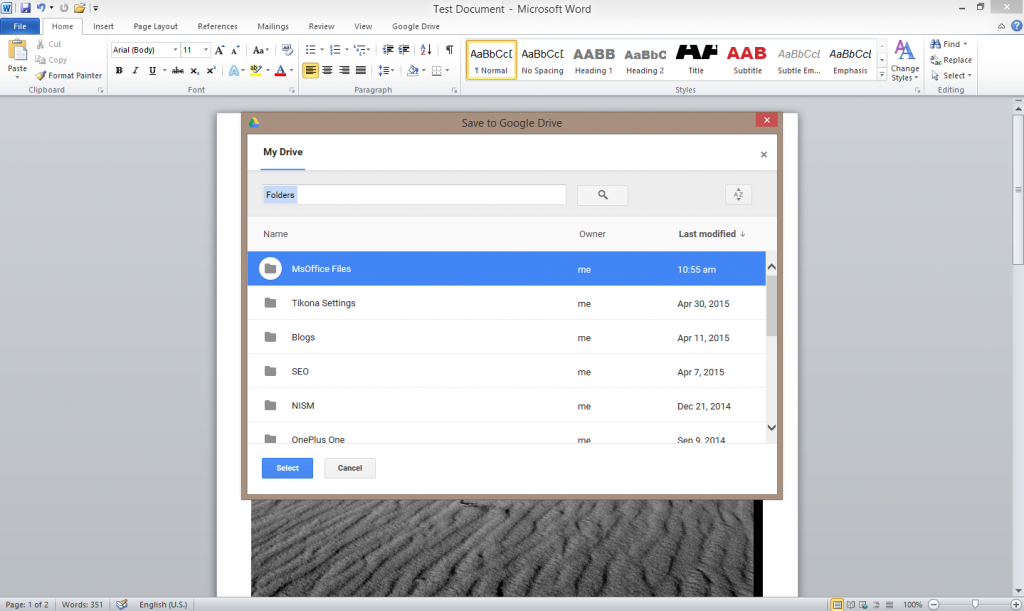Click the yellow text highlight color button
The width and height of the screenshot is (1024, 611).
point(256,70)
